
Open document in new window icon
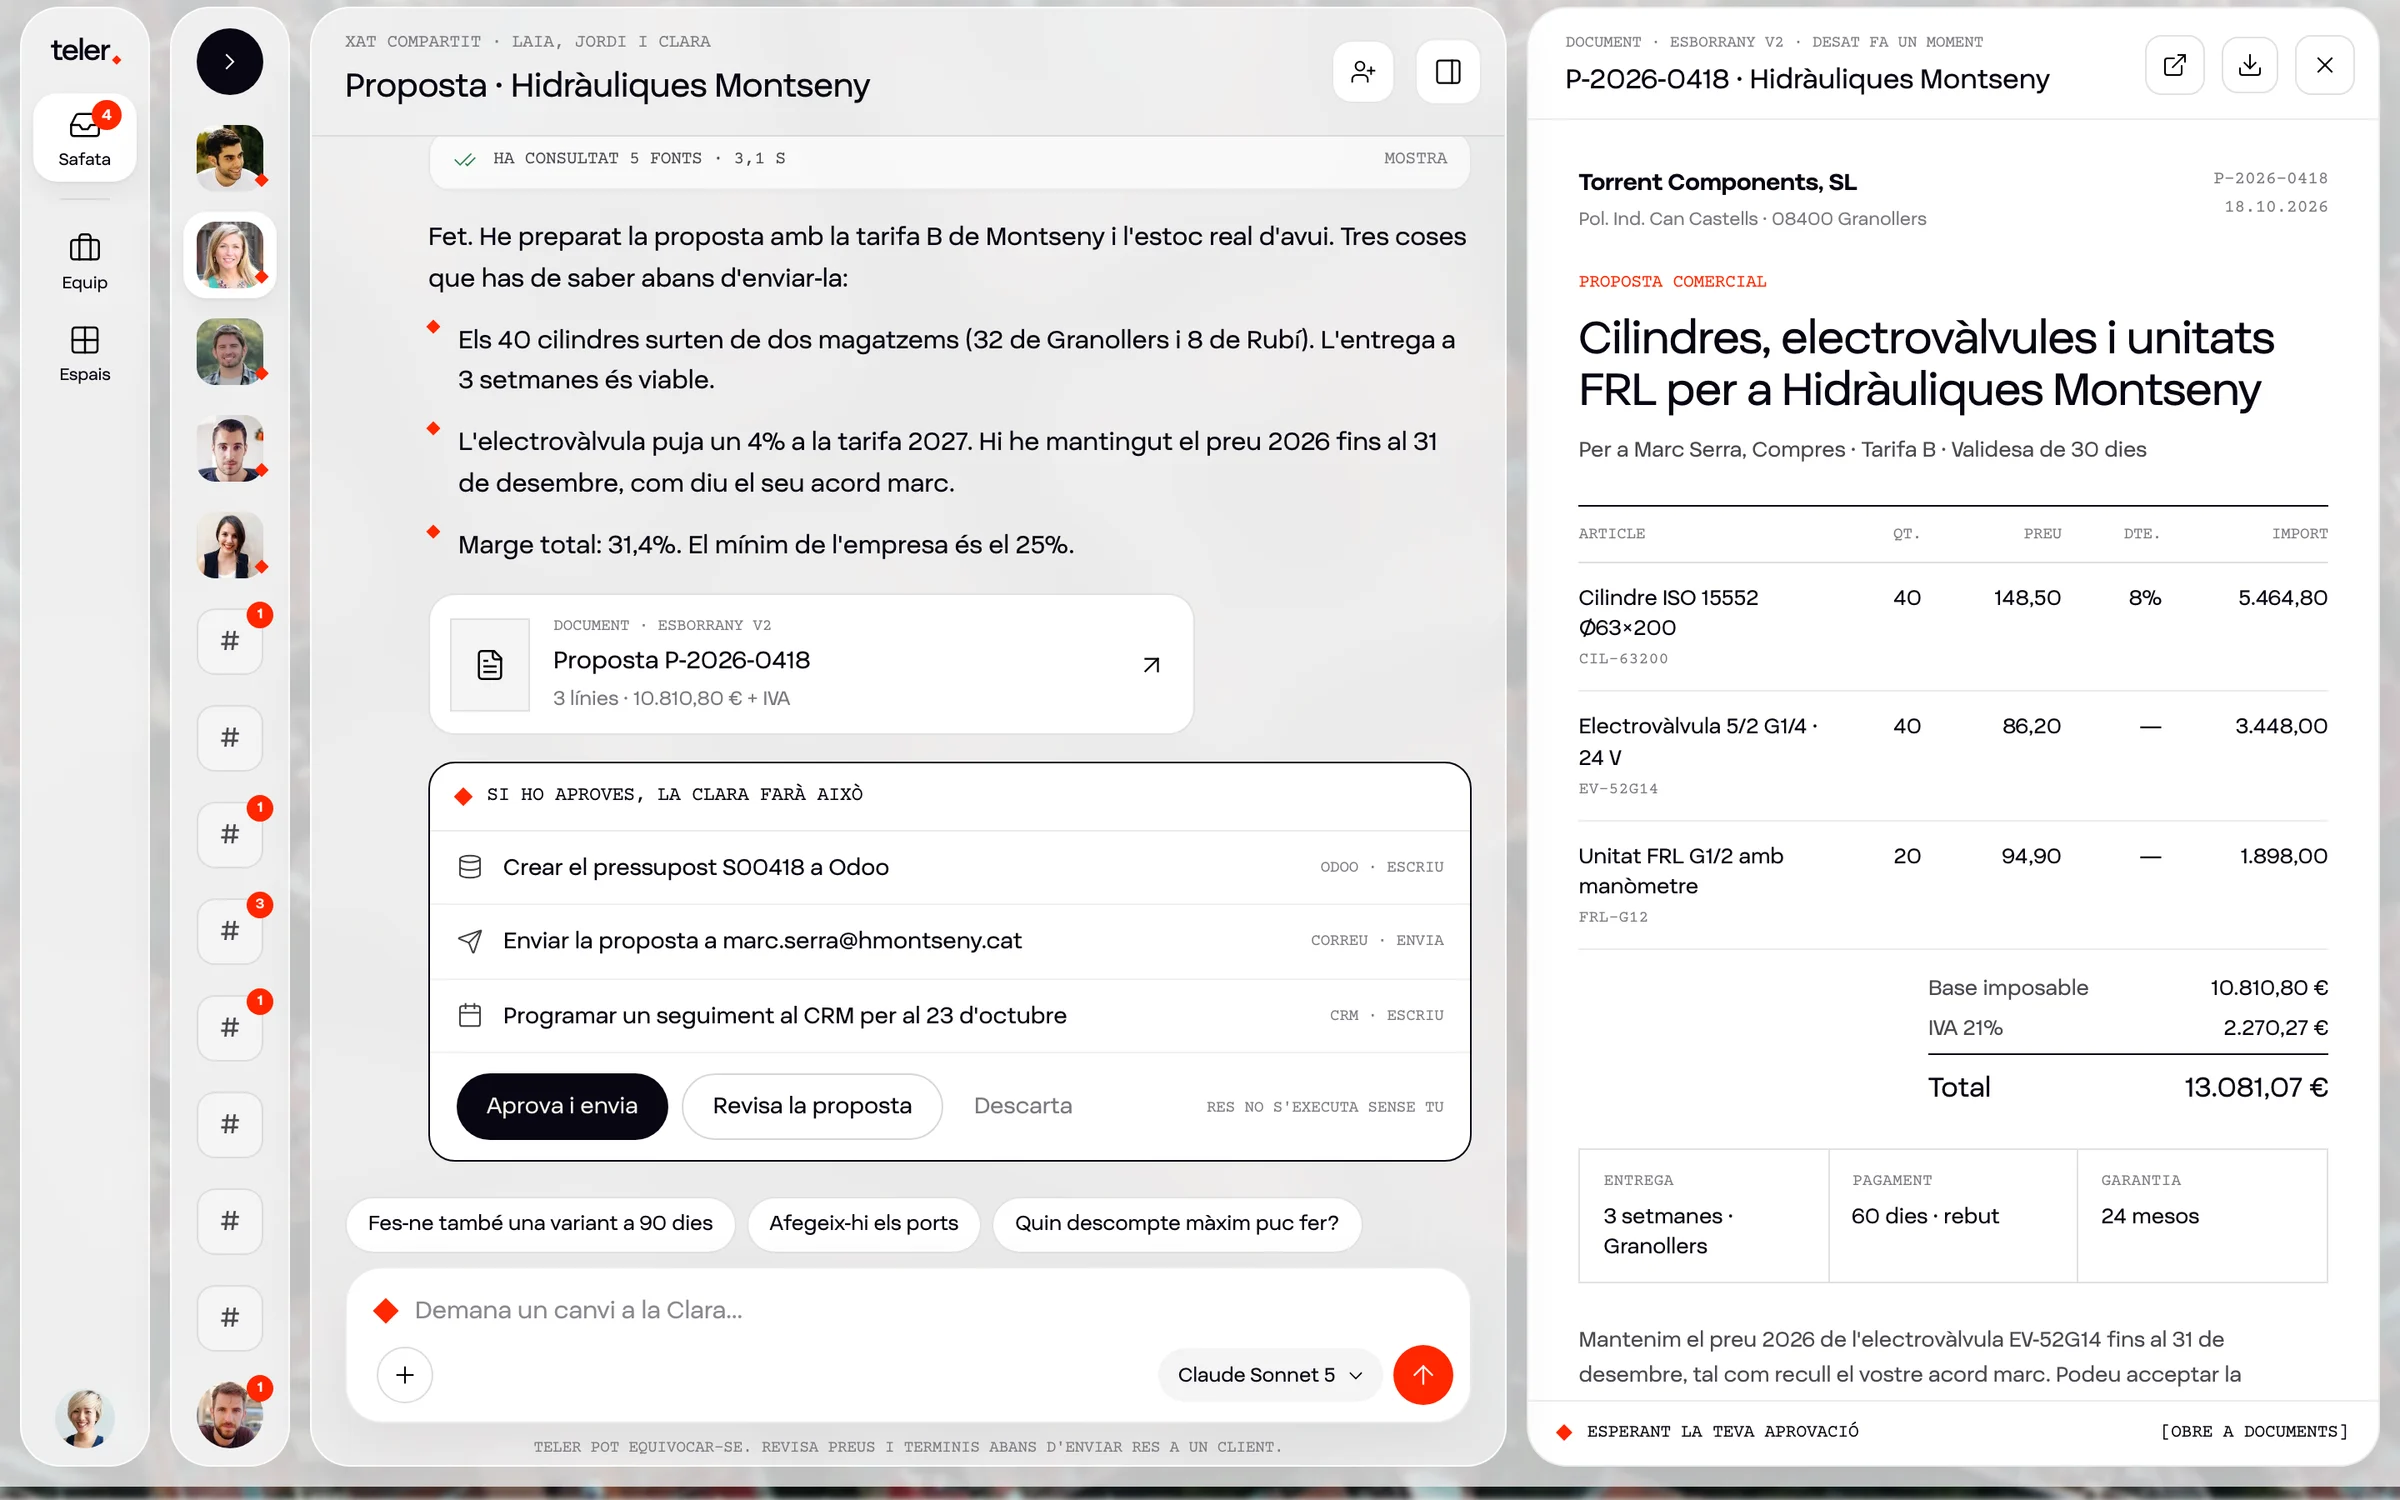point(2174,66)
